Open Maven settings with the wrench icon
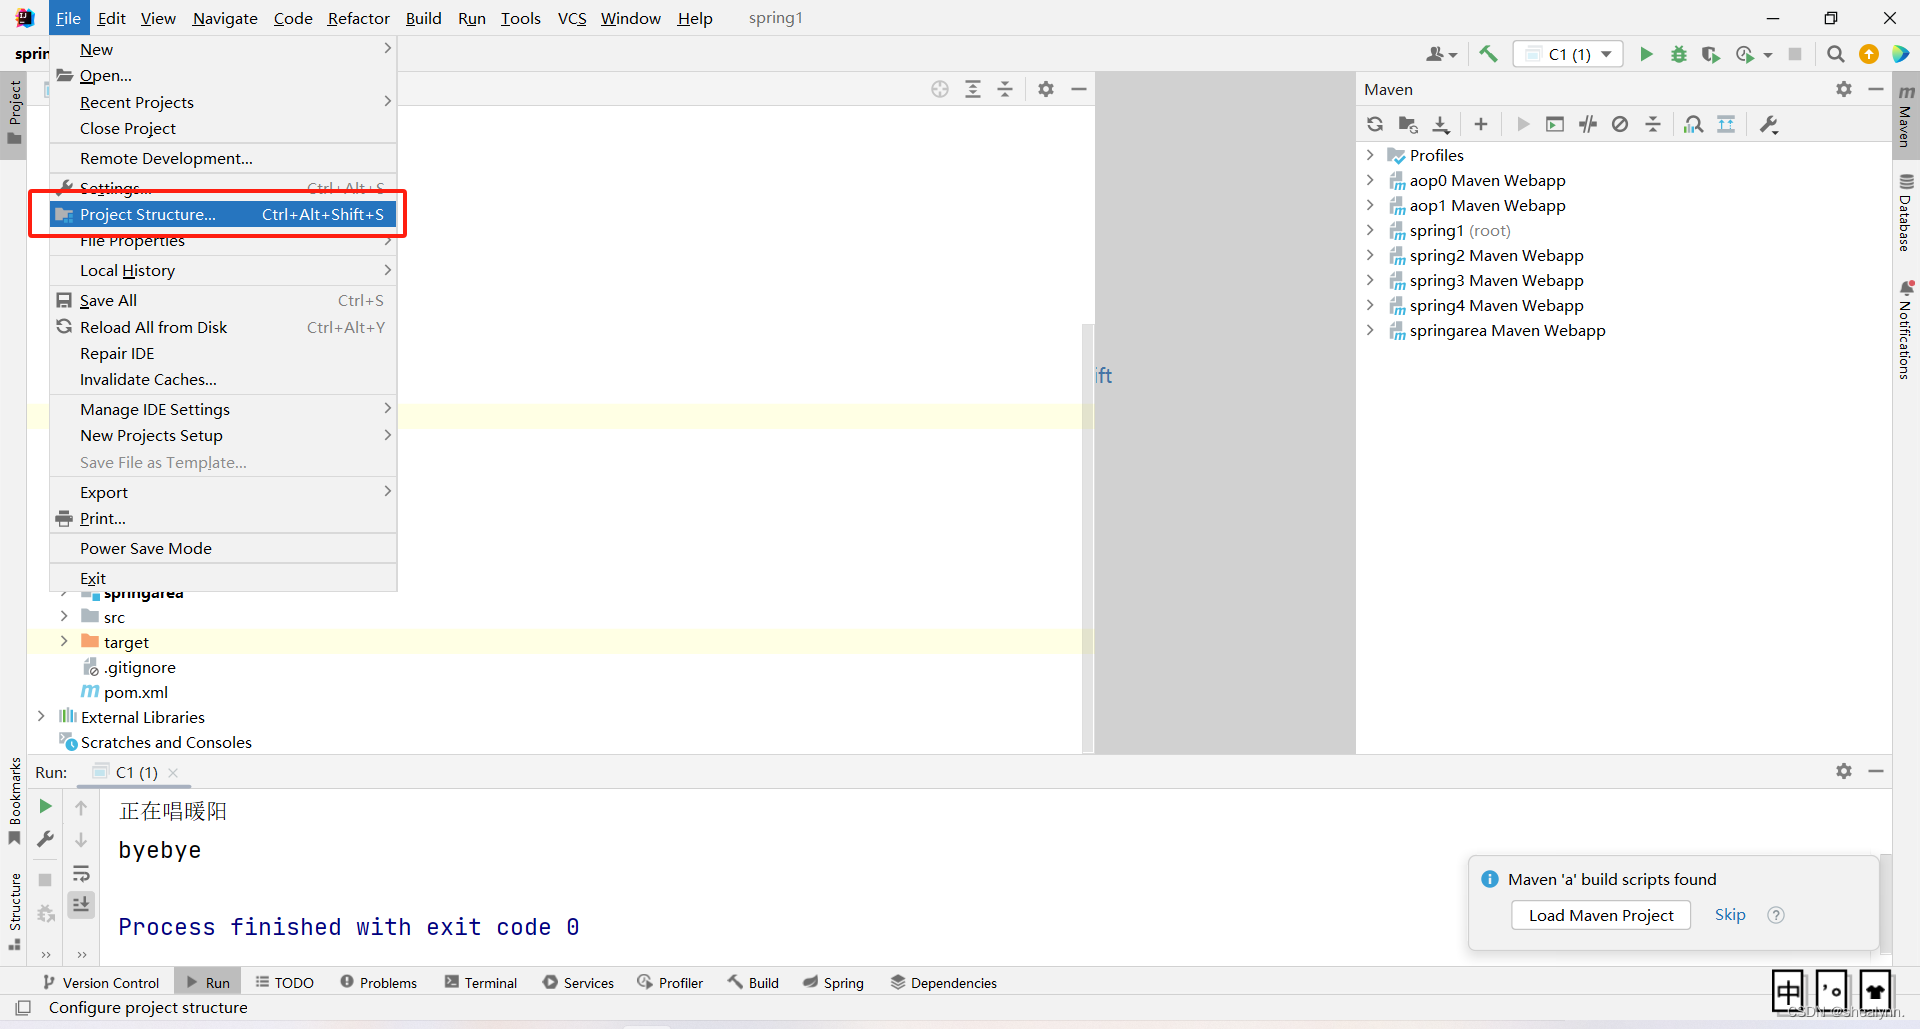 [1768, 124]
